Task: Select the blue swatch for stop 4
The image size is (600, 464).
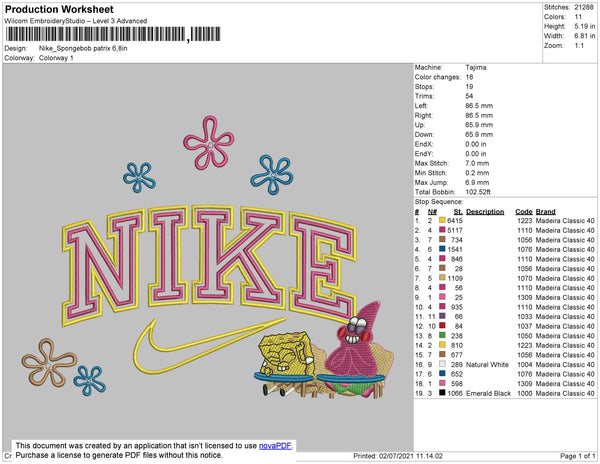Action: point(442,249)
